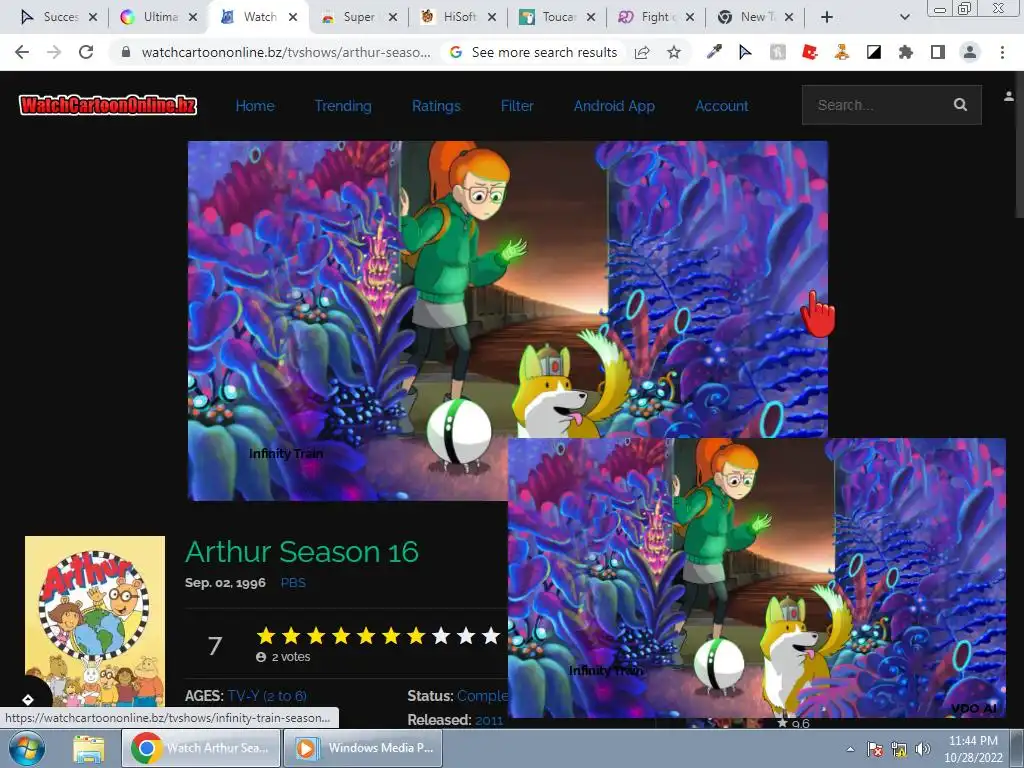Go back to the previous page
The width and height of the screenshot is (1024, 768).
pyautogui.click(x=22, y=52)
